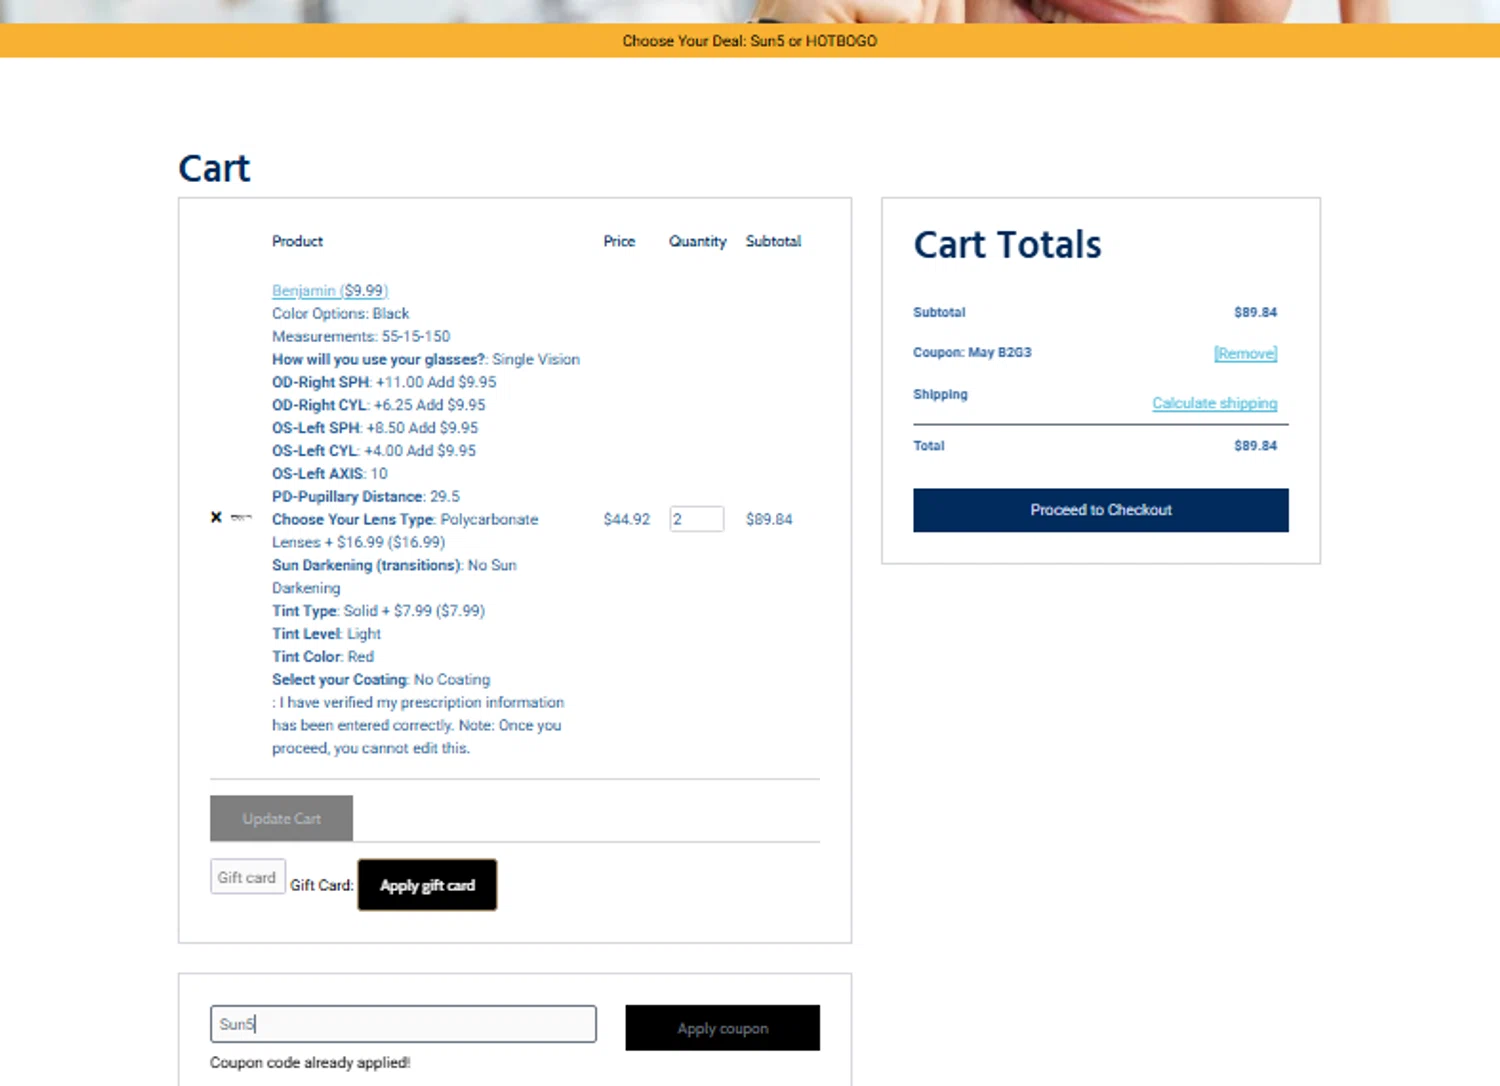Click the Product column header
This screenshot has width=1500, height=1086.
pos(297,241)
